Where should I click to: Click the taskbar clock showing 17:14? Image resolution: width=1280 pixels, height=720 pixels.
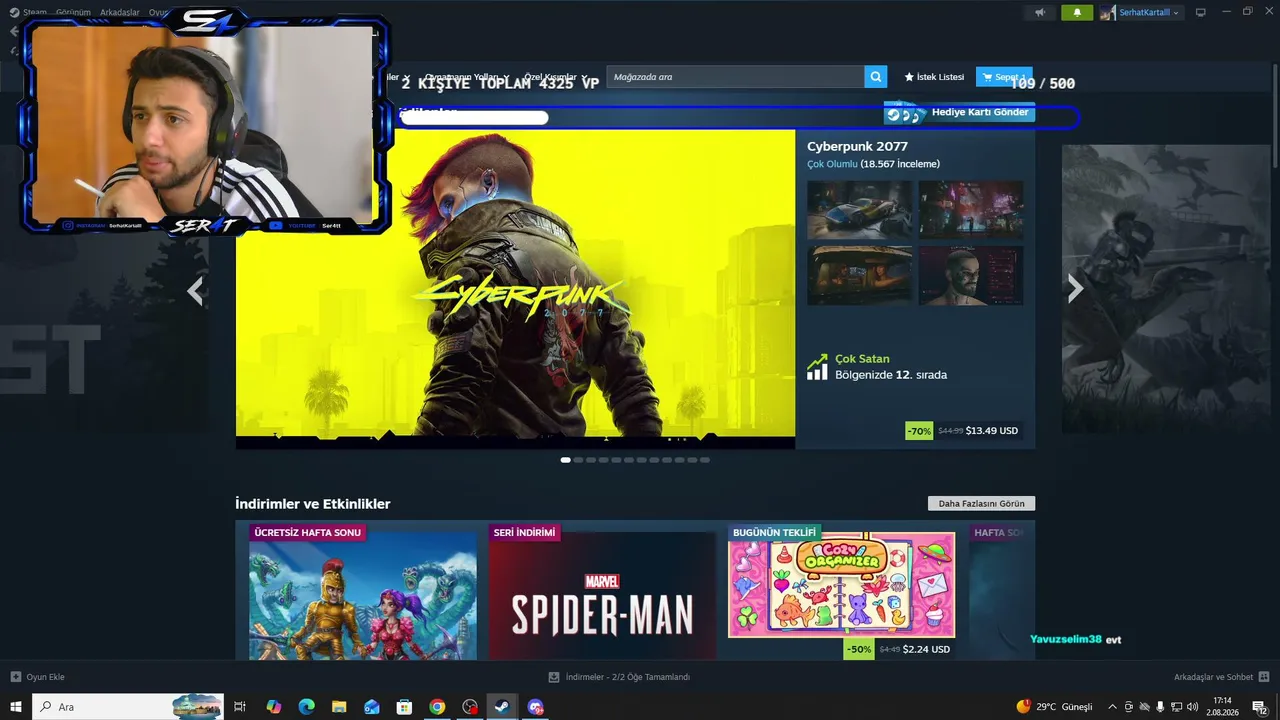pos(1222,707)
